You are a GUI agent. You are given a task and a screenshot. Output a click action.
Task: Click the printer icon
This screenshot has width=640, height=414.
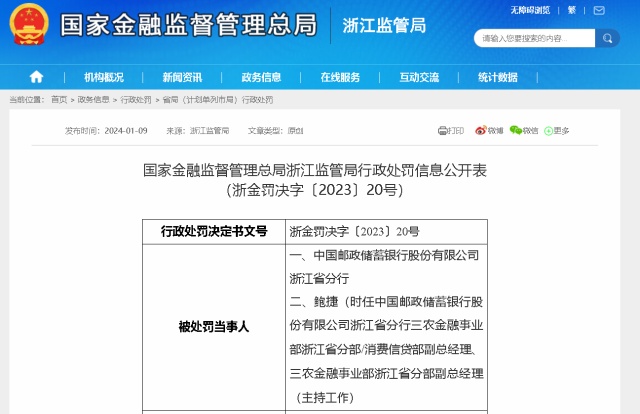coord(442,131)
